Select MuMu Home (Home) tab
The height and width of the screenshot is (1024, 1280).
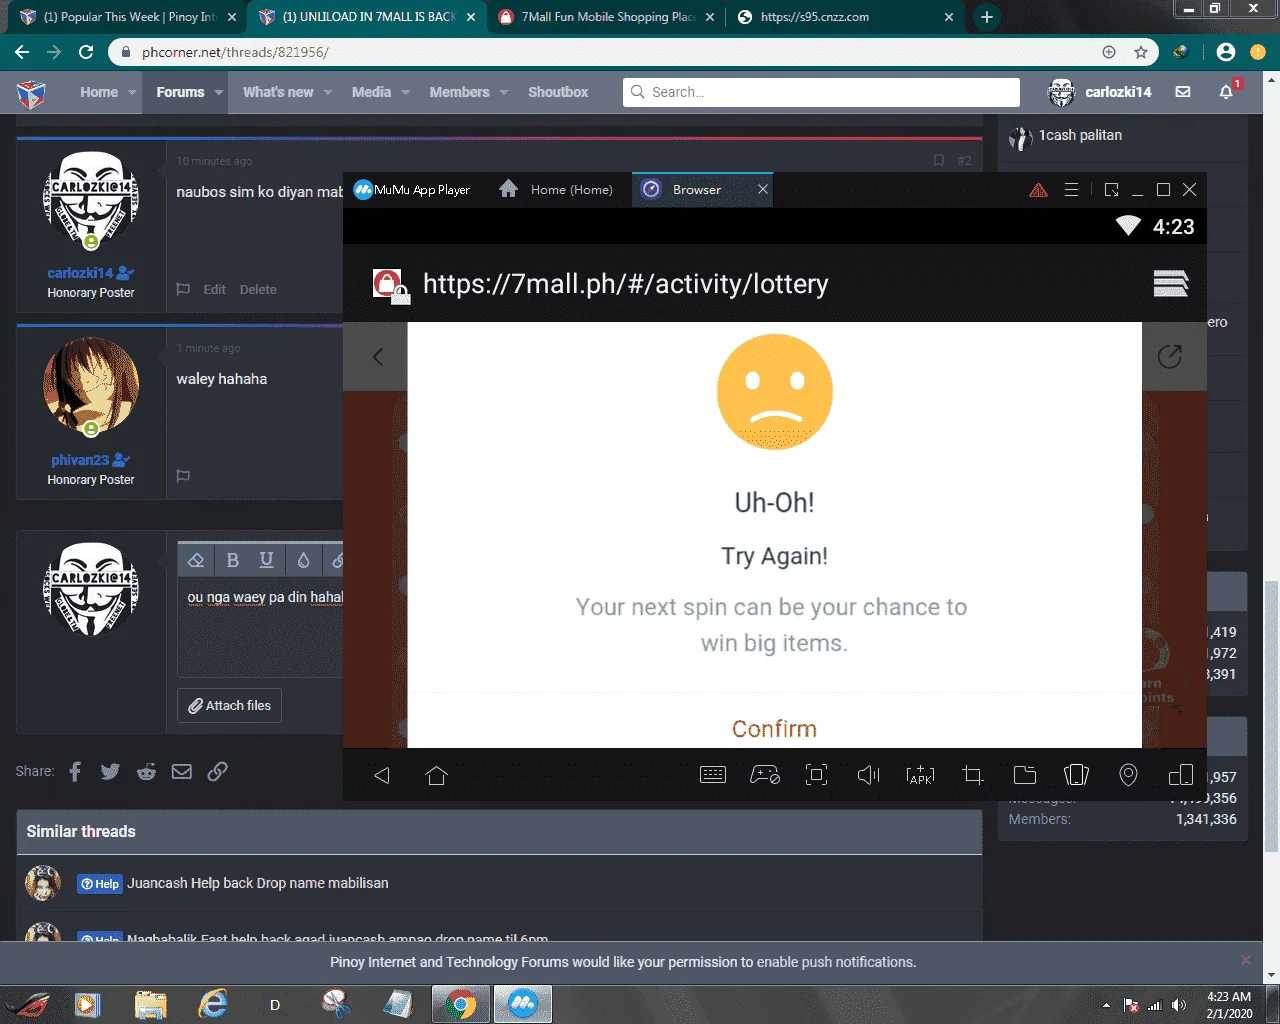click(x=558, y=189)
